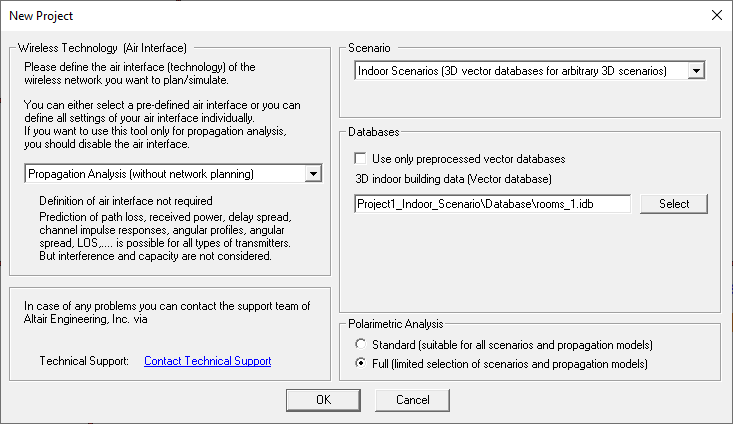Enable Use only preprocessed vector databases
Image resolution: width=733 pixels, height=424 pixels.
click(x=361, y=159)
